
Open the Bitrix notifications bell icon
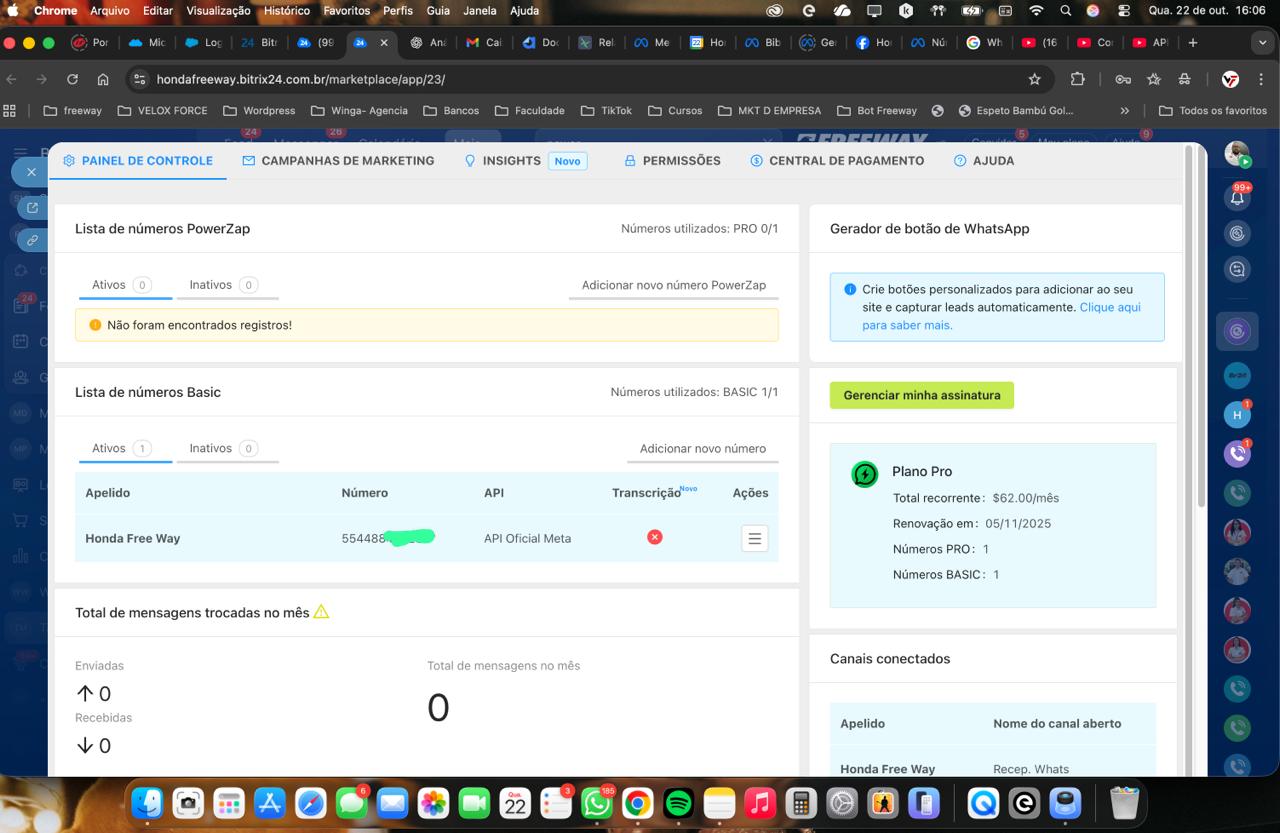[x=1237, y=197]
